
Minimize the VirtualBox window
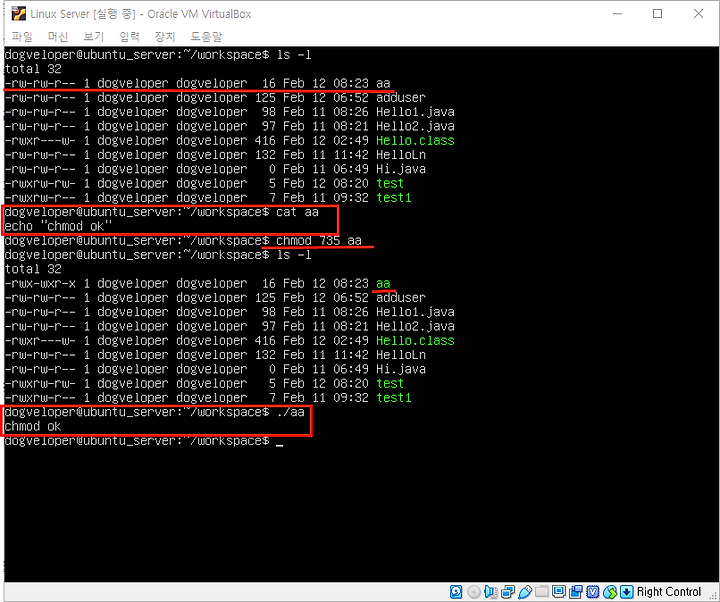tap(617, 14)
